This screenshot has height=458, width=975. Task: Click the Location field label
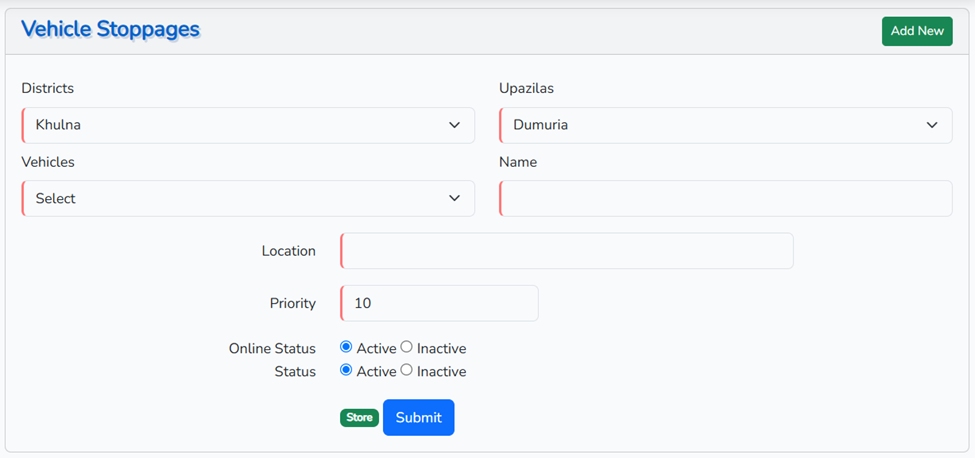point(288,251)
